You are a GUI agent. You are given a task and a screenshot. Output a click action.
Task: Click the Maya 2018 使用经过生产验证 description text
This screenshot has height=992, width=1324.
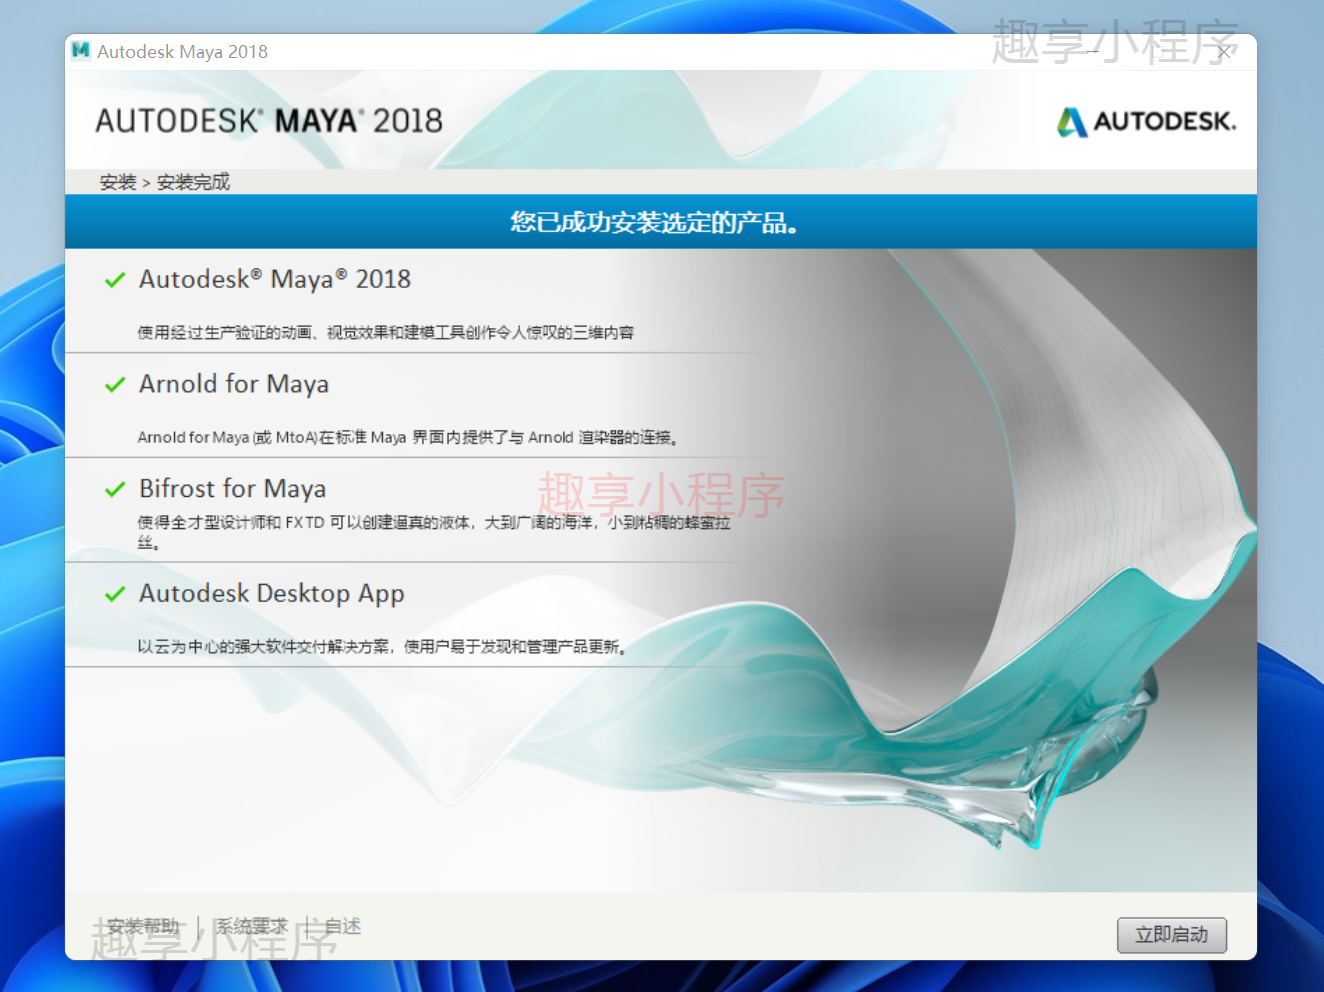(x=386, y=333)
